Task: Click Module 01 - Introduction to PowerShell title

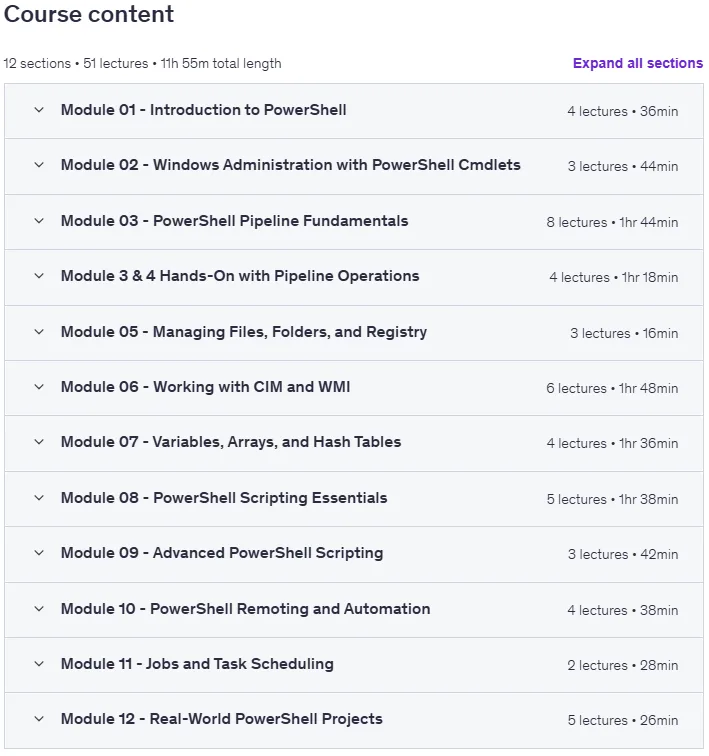Action: point(203,110)
